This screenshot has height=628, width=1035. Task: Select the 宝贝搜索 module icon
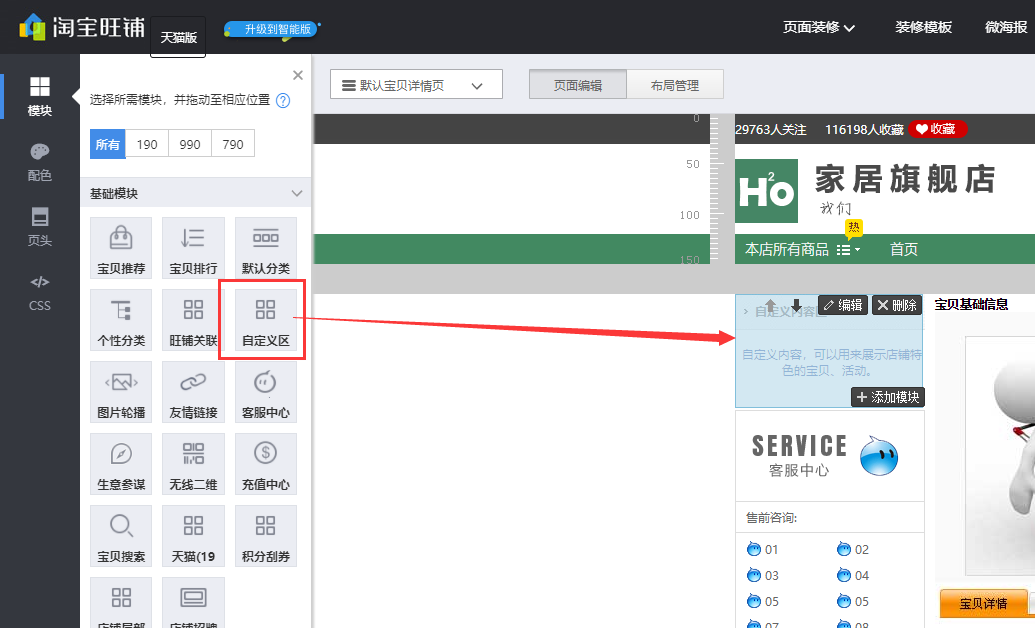[x=121, y=536]
